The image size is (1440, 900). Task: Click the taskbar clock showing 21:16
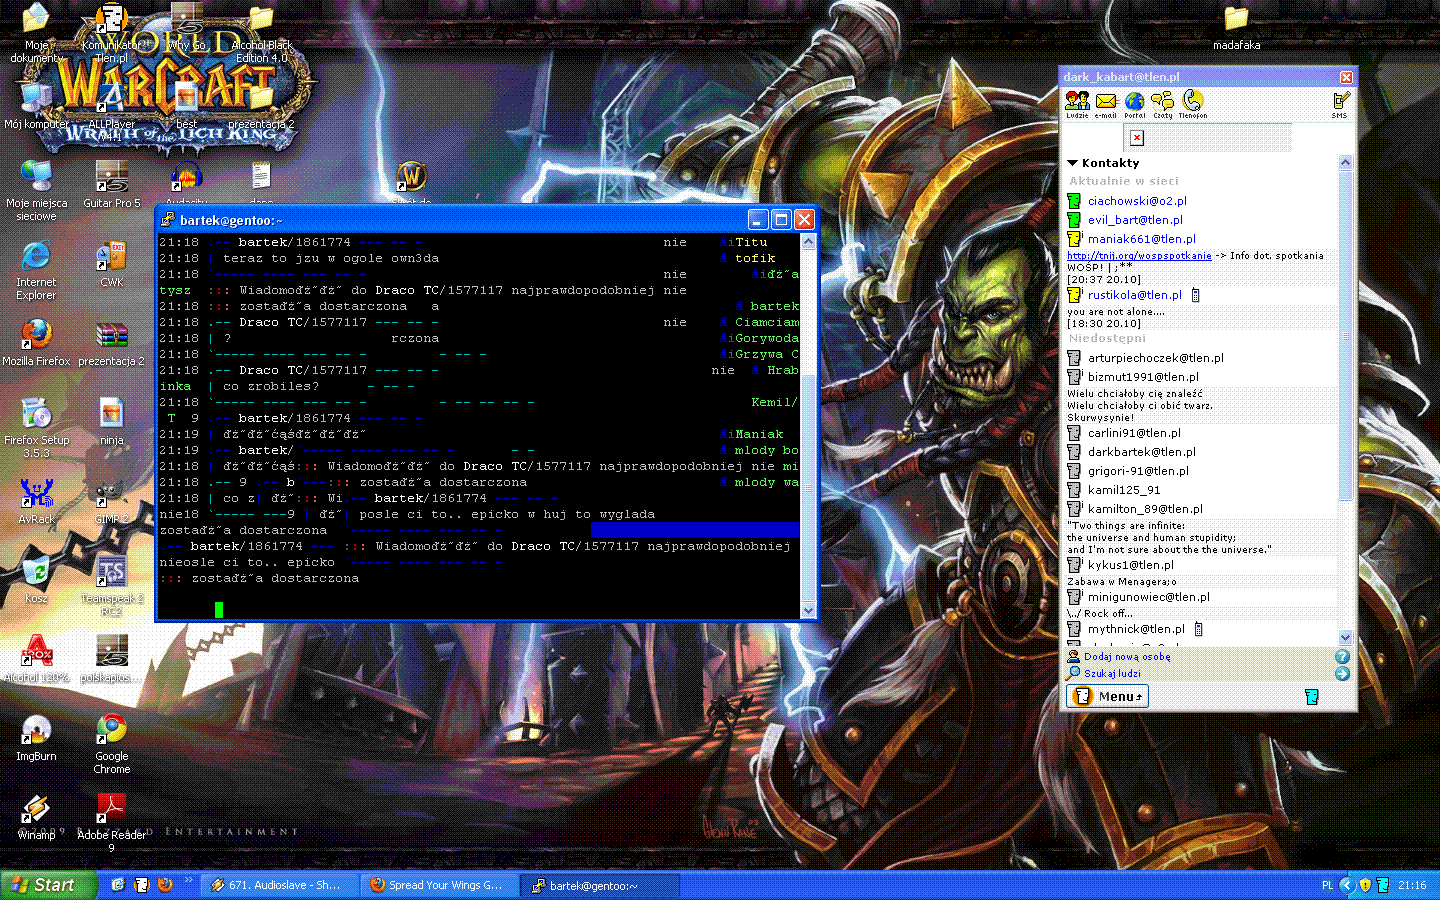(1412, 885)
